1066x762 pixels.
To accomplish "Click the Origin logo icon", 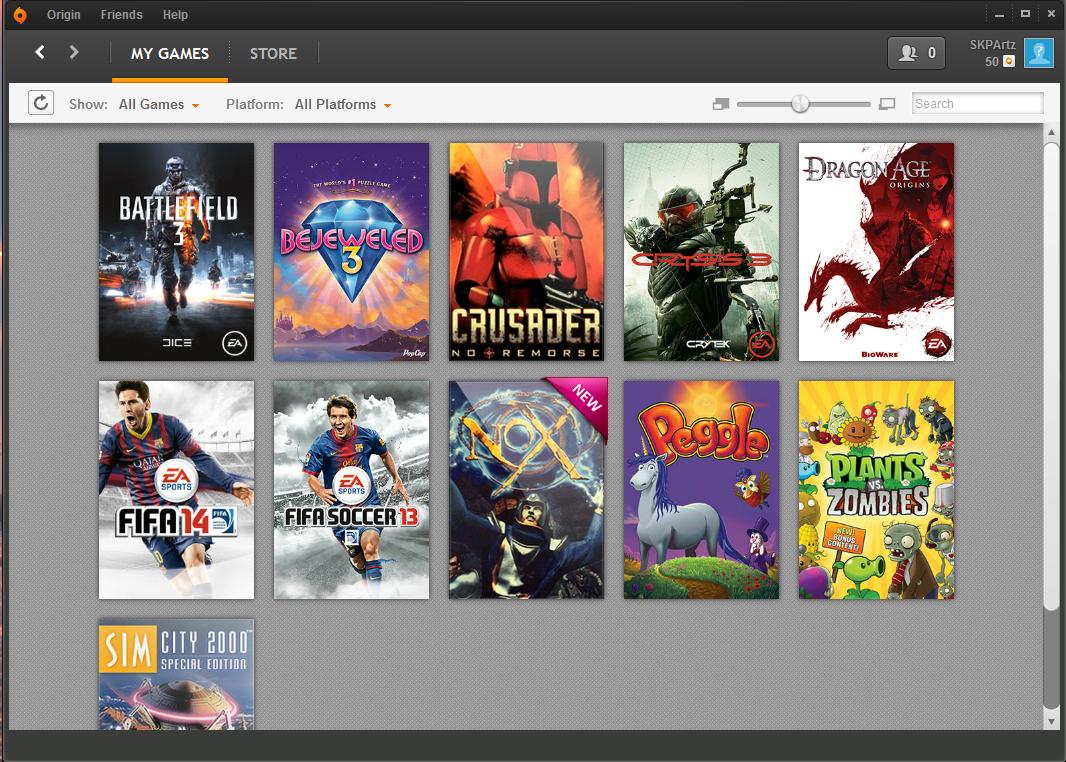I will 20,14.
